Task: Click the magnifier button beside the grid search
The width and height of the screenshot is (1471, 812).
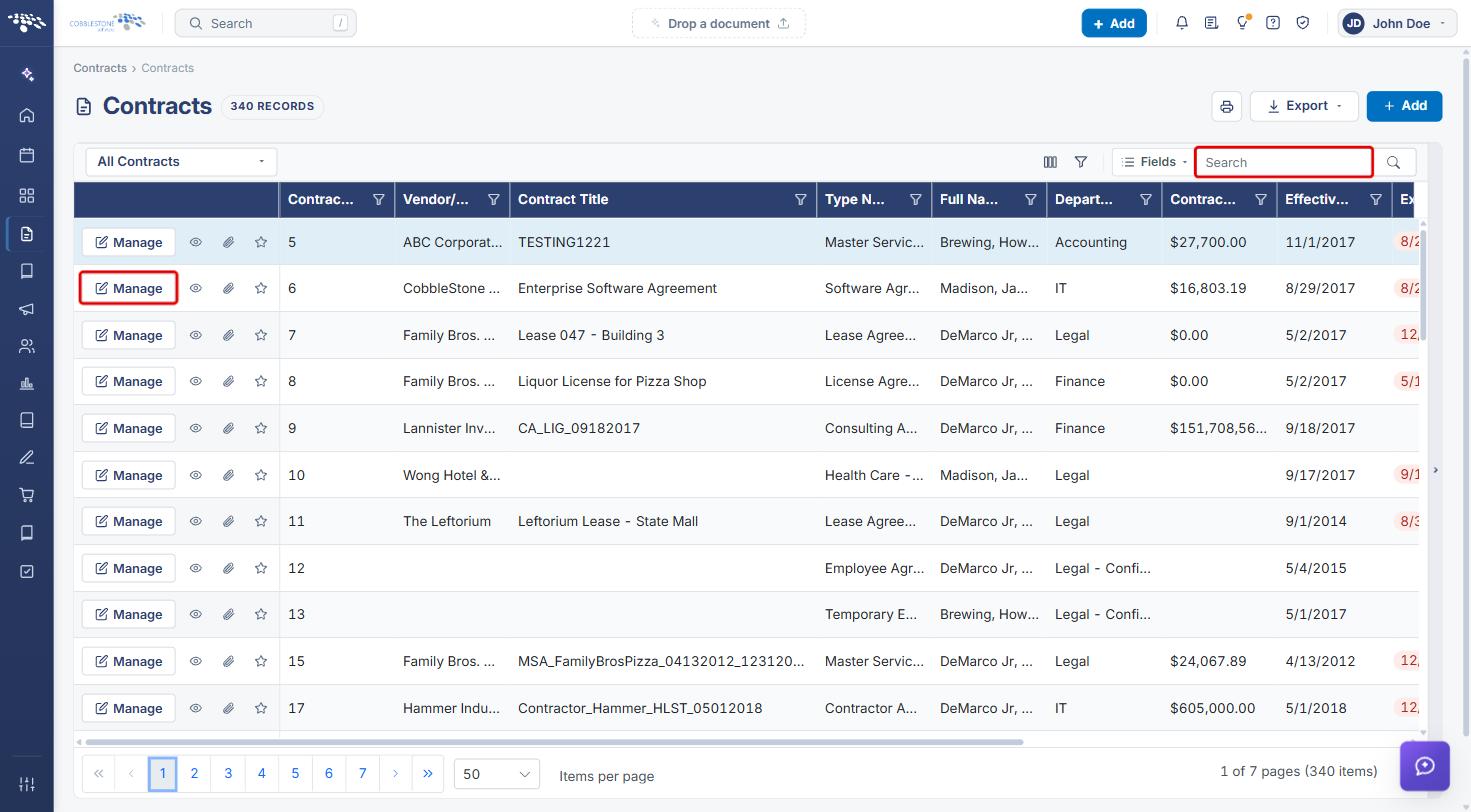Action: pos(1394,162)
